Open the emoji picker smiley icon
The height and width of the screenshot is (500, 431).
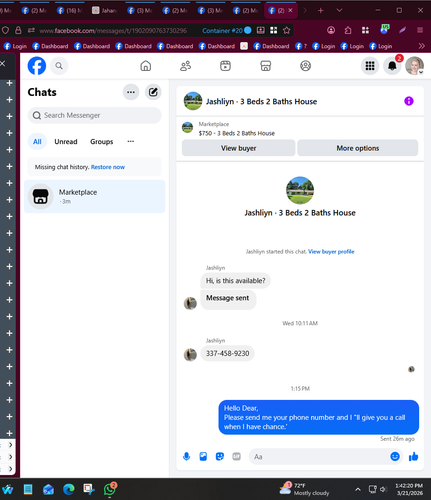pyautogui.click(x=395, y=456)
